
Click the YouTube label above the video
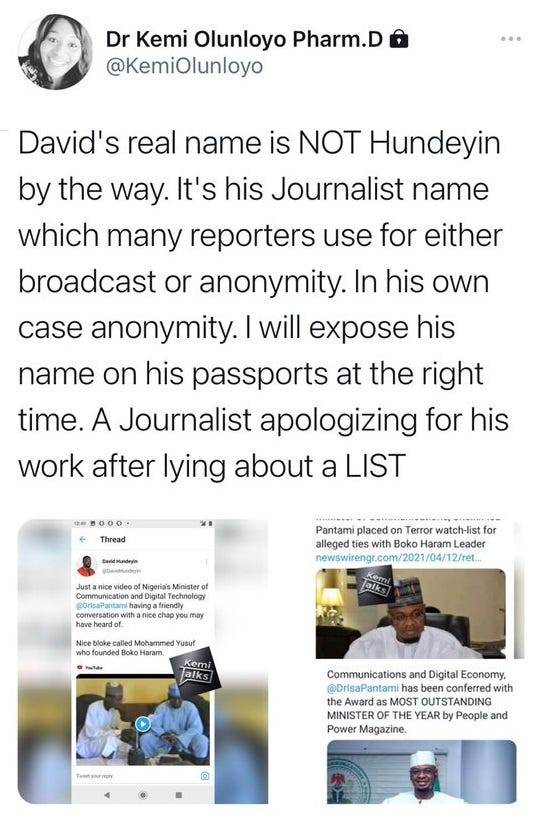90,667
